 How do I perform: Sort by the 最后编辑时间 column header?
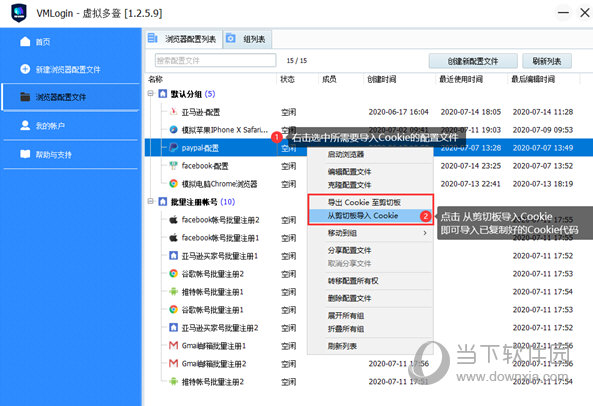533,79
